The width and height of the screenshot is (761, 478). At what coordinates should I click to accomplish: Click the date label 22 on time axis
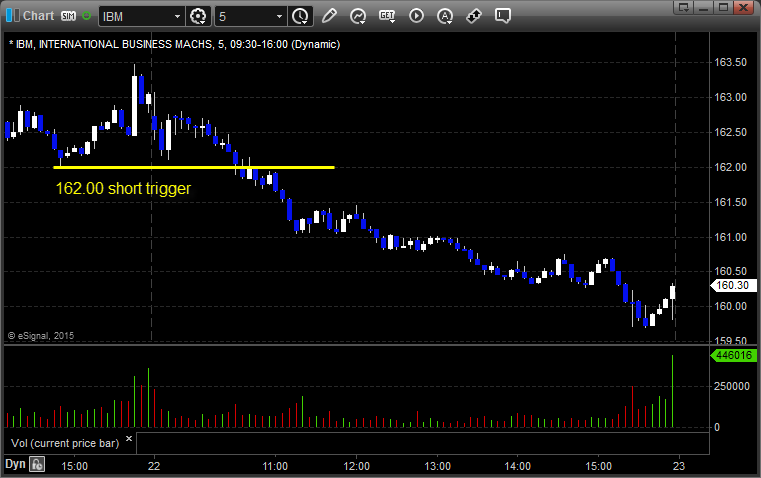point(154,466)
